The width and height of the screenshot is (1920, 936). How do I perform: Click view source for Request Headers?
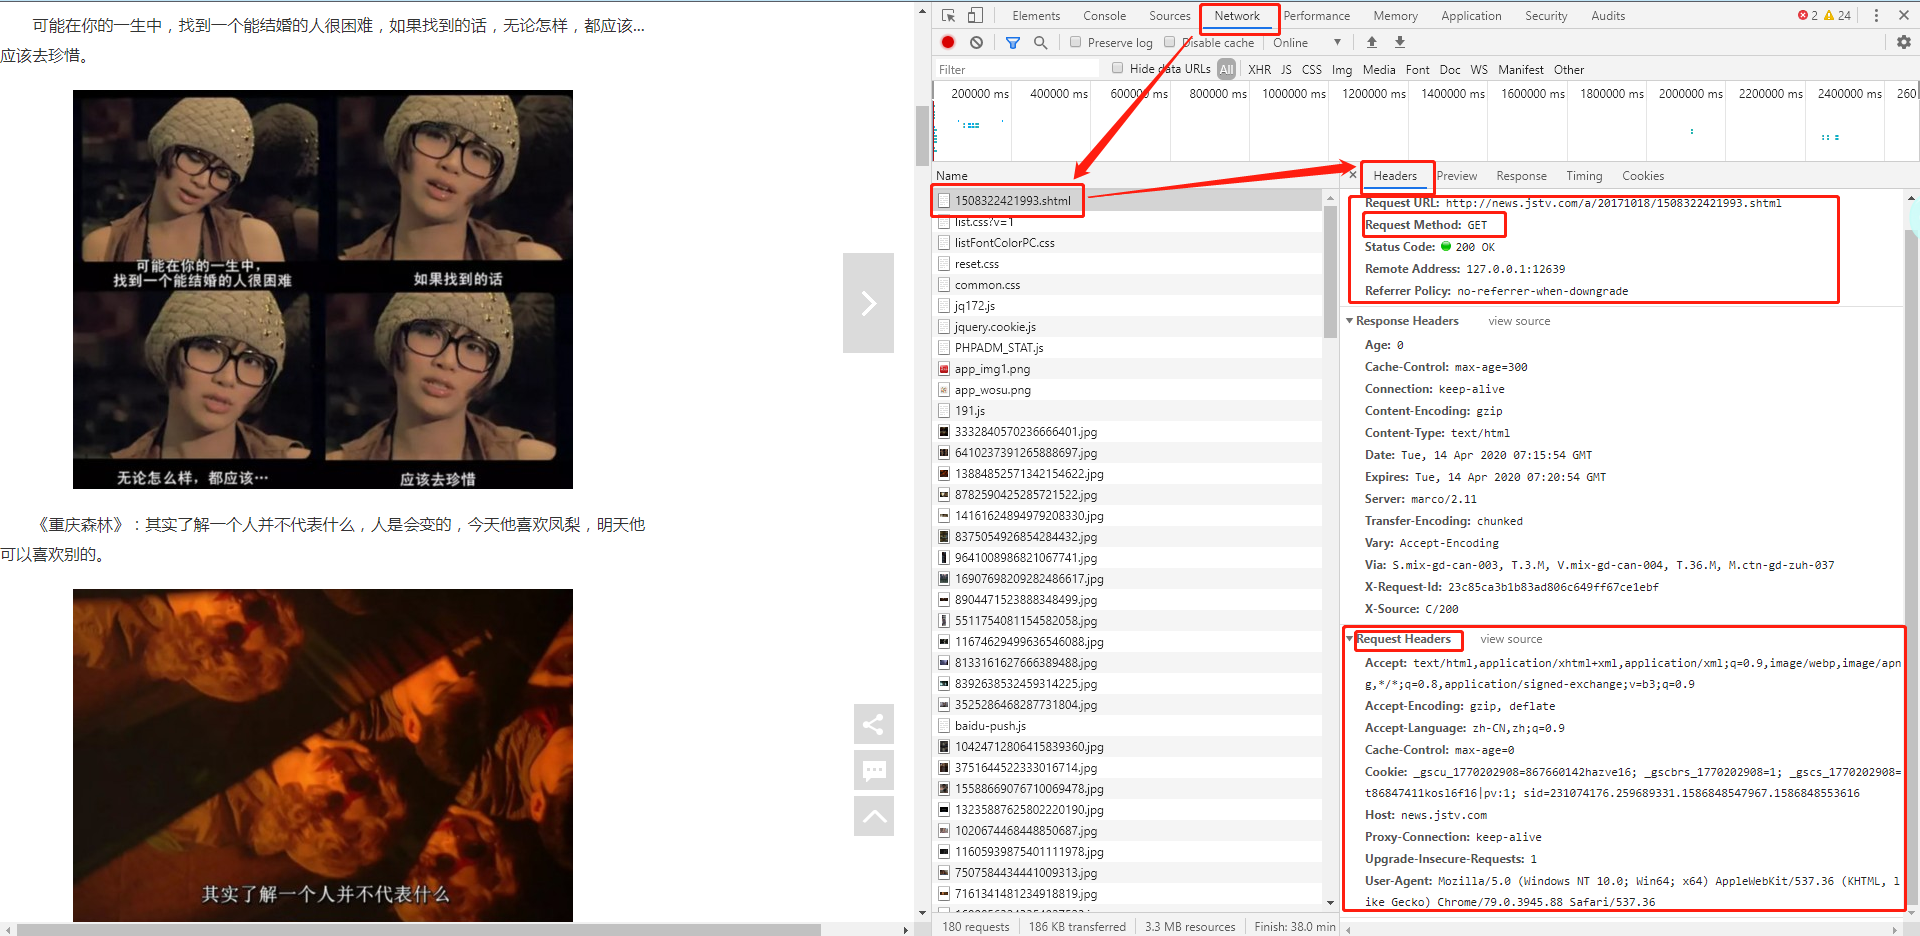[1511, 639]
